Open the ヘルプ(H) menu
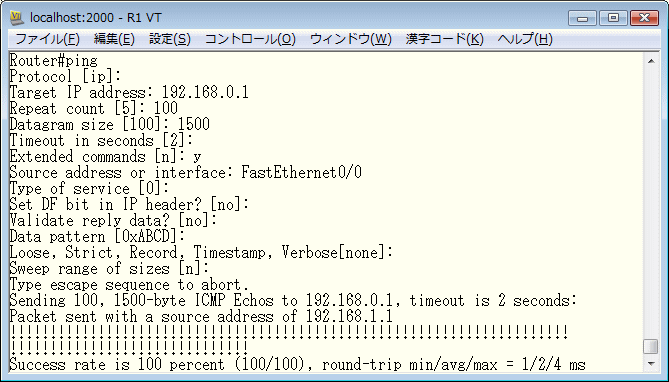The width and height of the screenshot is (669, 382). 525,39
